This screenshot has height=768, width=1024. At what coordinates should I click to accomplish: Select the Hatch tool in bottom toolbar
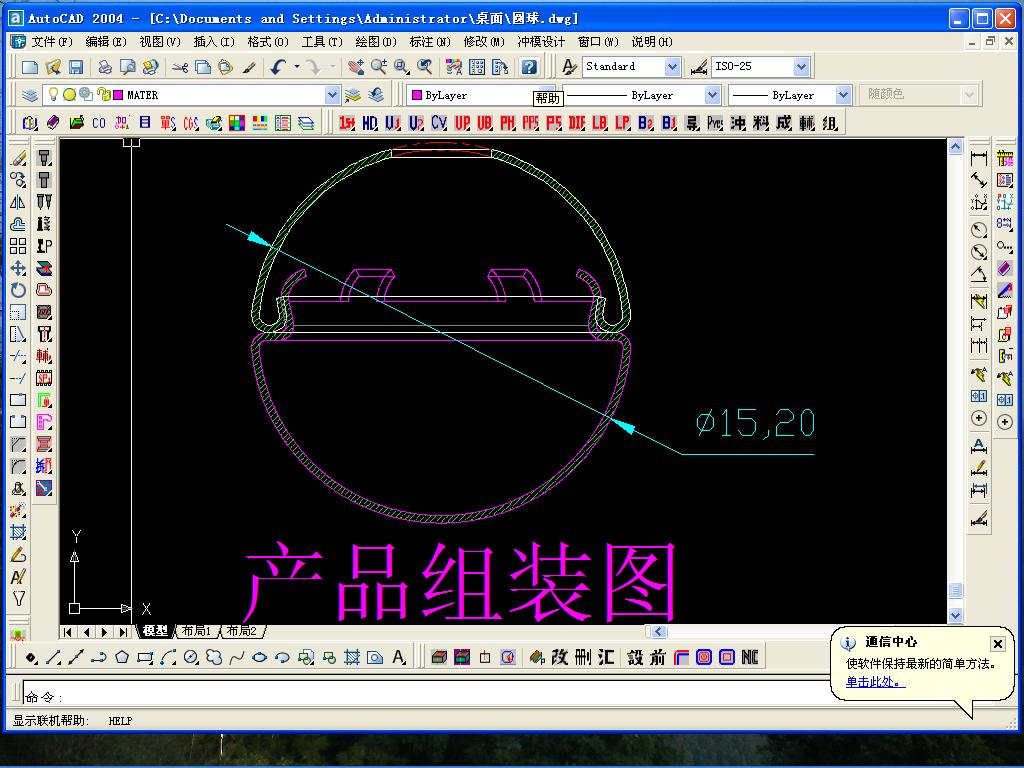pos(352,658)
